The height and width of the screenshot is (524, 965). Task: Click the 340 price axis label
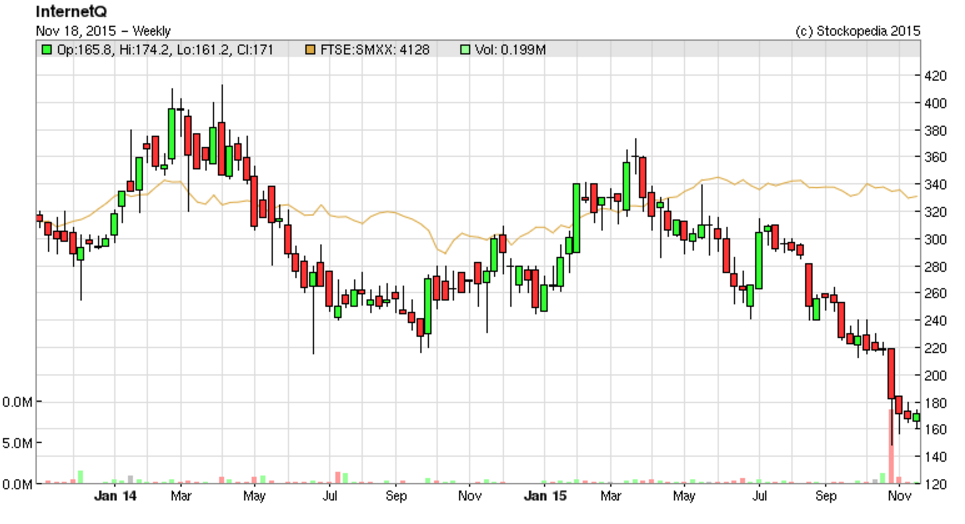point(935,184)
